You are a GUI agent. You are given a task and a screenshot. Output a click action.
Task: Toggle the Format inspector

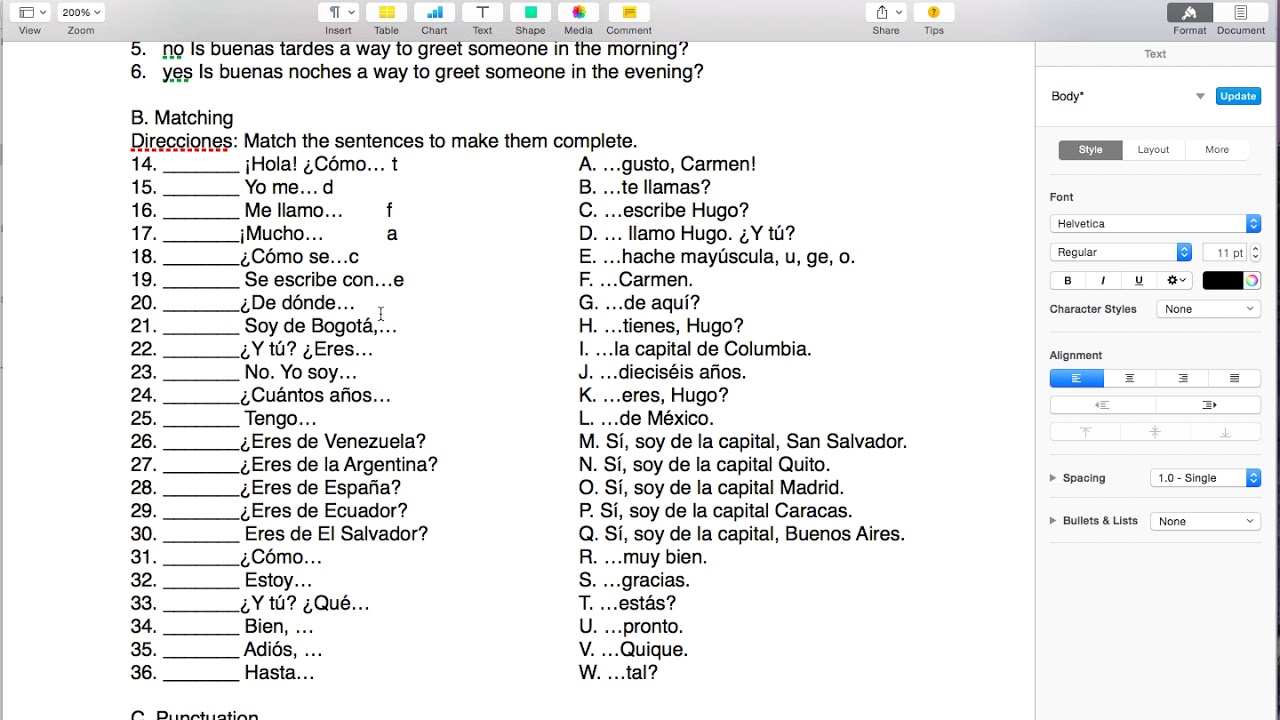click(x=1190, y=12)
